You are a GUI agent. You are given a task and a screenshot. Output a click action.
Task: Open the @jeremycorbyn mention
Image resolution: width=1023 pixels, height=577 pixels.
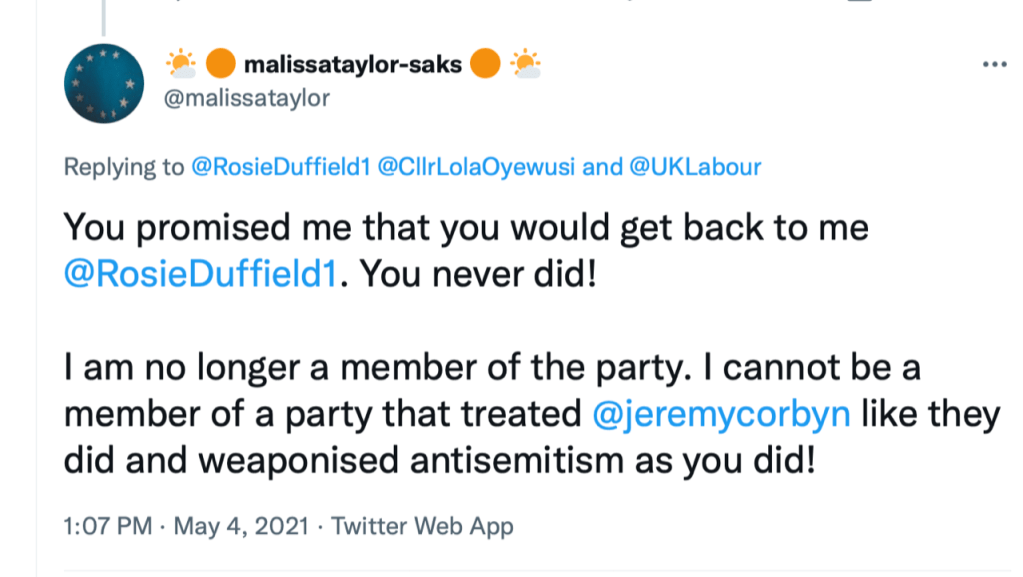723,414
